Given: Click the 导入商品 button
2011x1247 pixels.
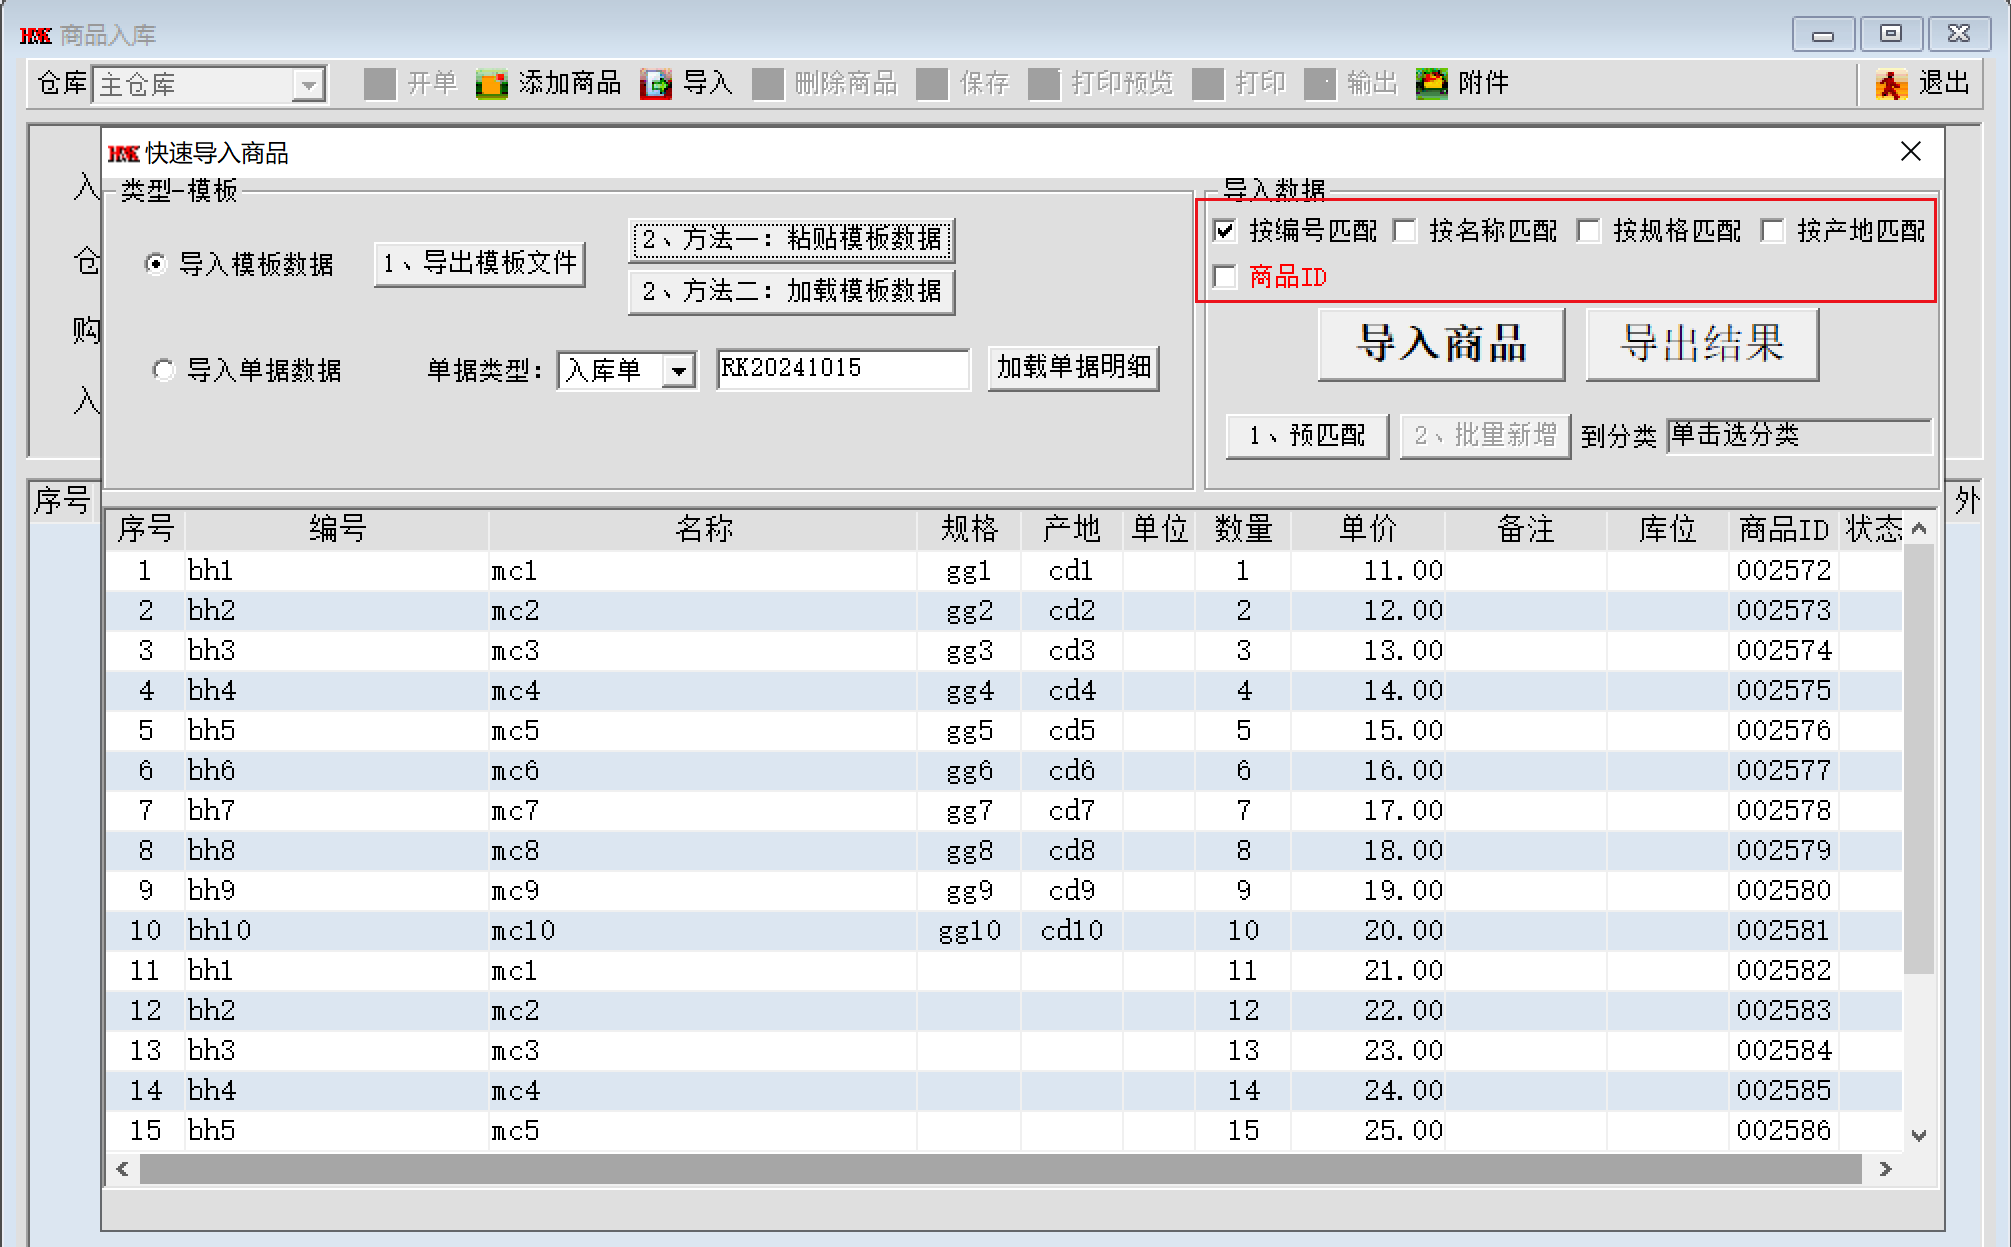Looking at the screenshot, I should click(1441, 344).
